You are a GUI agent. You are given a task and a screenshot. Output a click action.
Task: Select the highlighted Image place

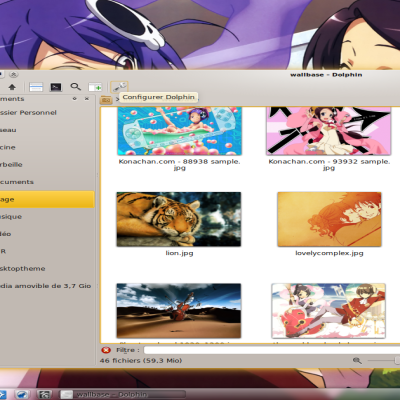click(x=47, y=199)
